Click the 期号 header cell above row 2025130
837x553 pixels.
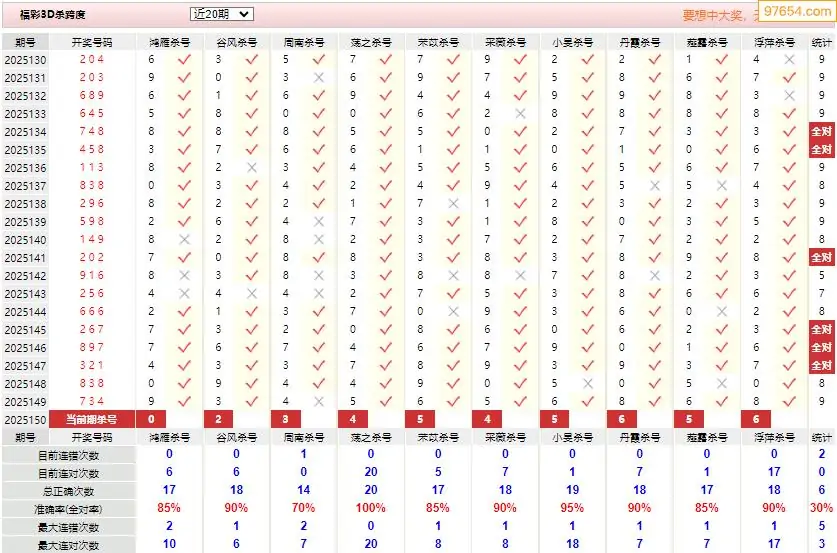[x=25, y=42]
